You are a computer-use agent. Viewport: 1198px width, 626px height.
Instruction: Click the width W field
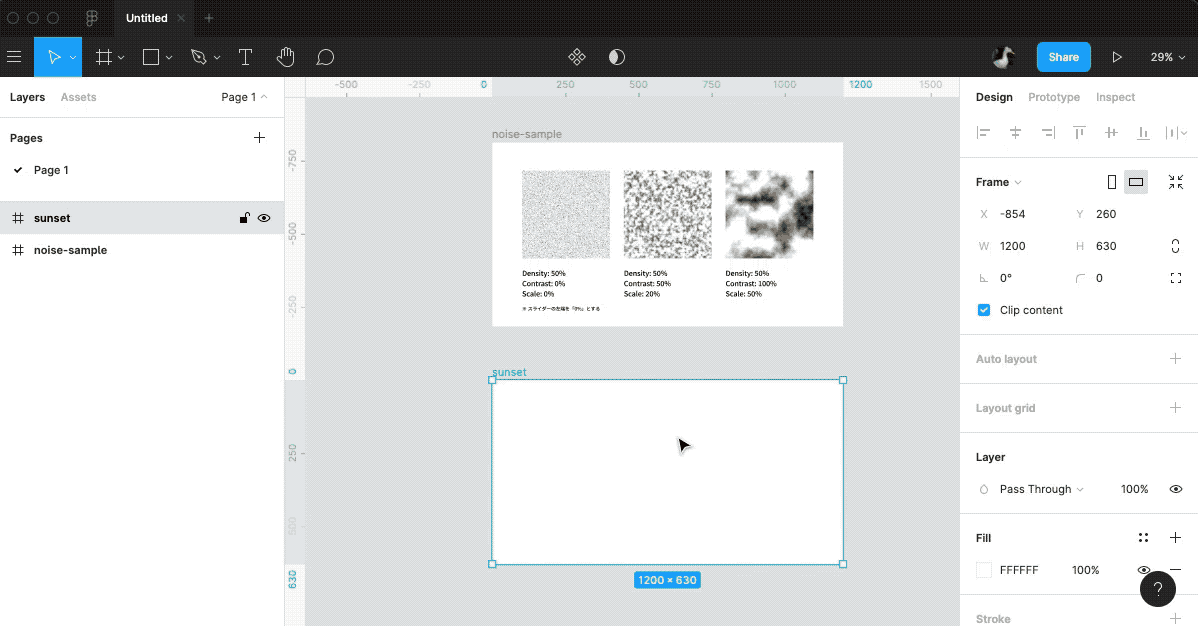click(1020, 246)
